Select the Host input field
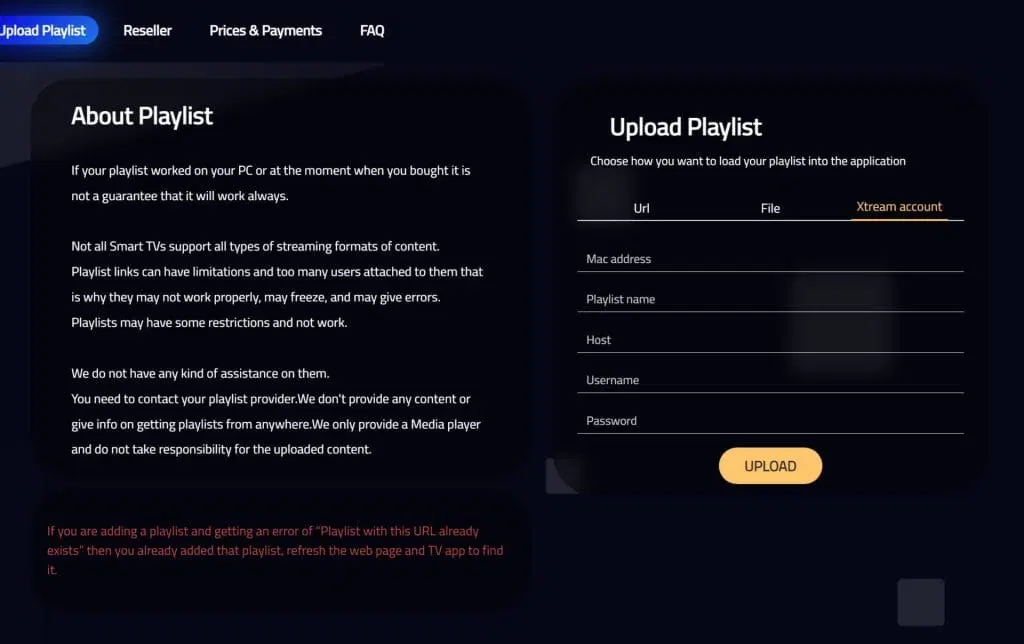Viewport: 1024px width, 644px height. tap(770, 340)
